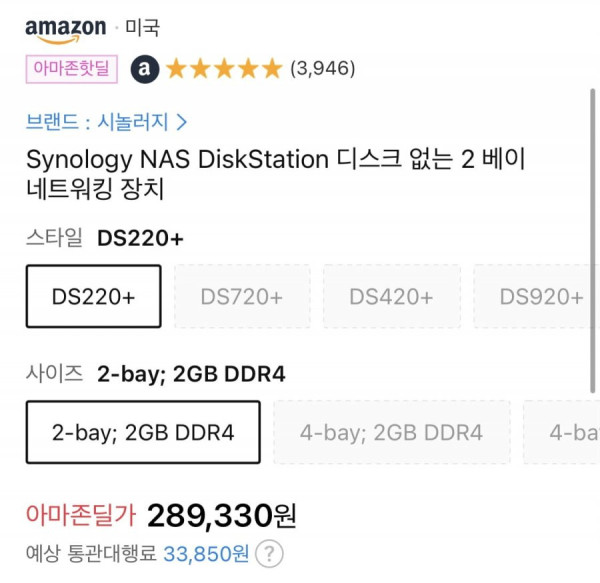Click the Amazon logo
600x583 pixels.
(65, 31)
